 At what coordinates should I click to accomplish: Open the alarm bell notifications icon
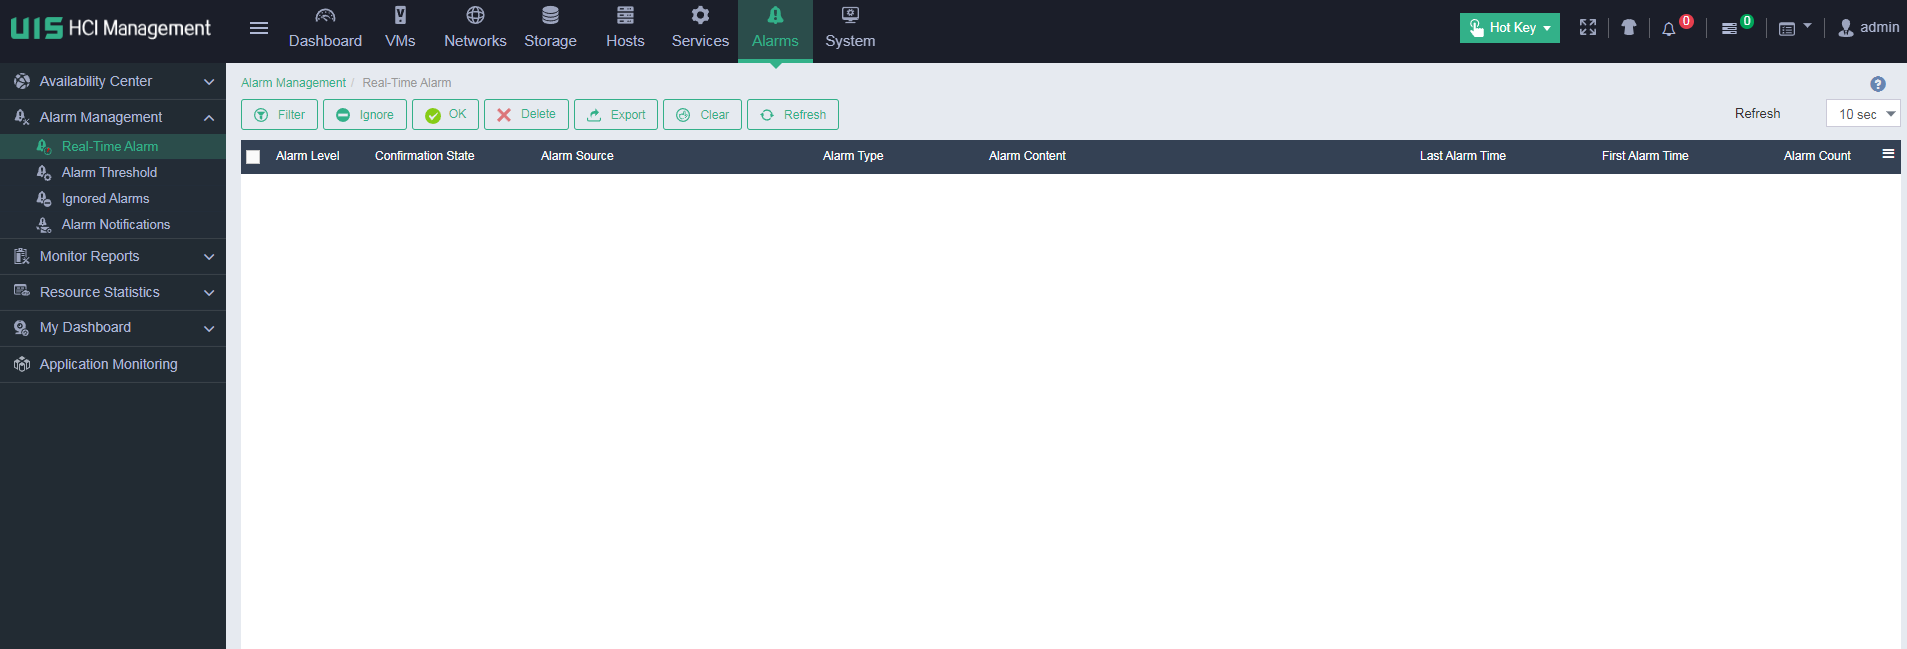pyautogui.click(x=1669, y=29)
